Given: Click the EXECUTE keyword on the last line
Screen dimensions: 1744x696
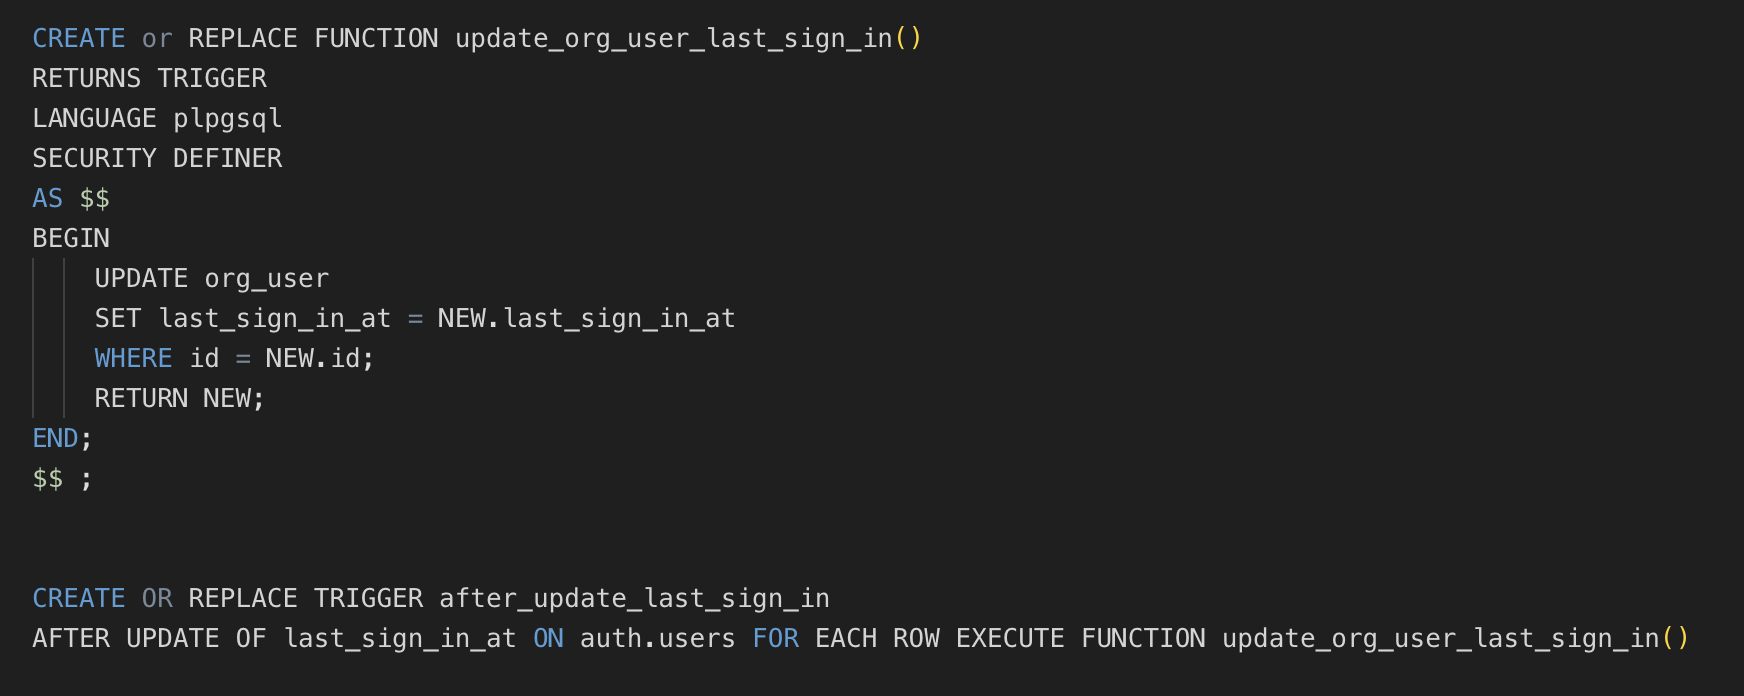Looking at the screenshot, I should coord(1010,639).
